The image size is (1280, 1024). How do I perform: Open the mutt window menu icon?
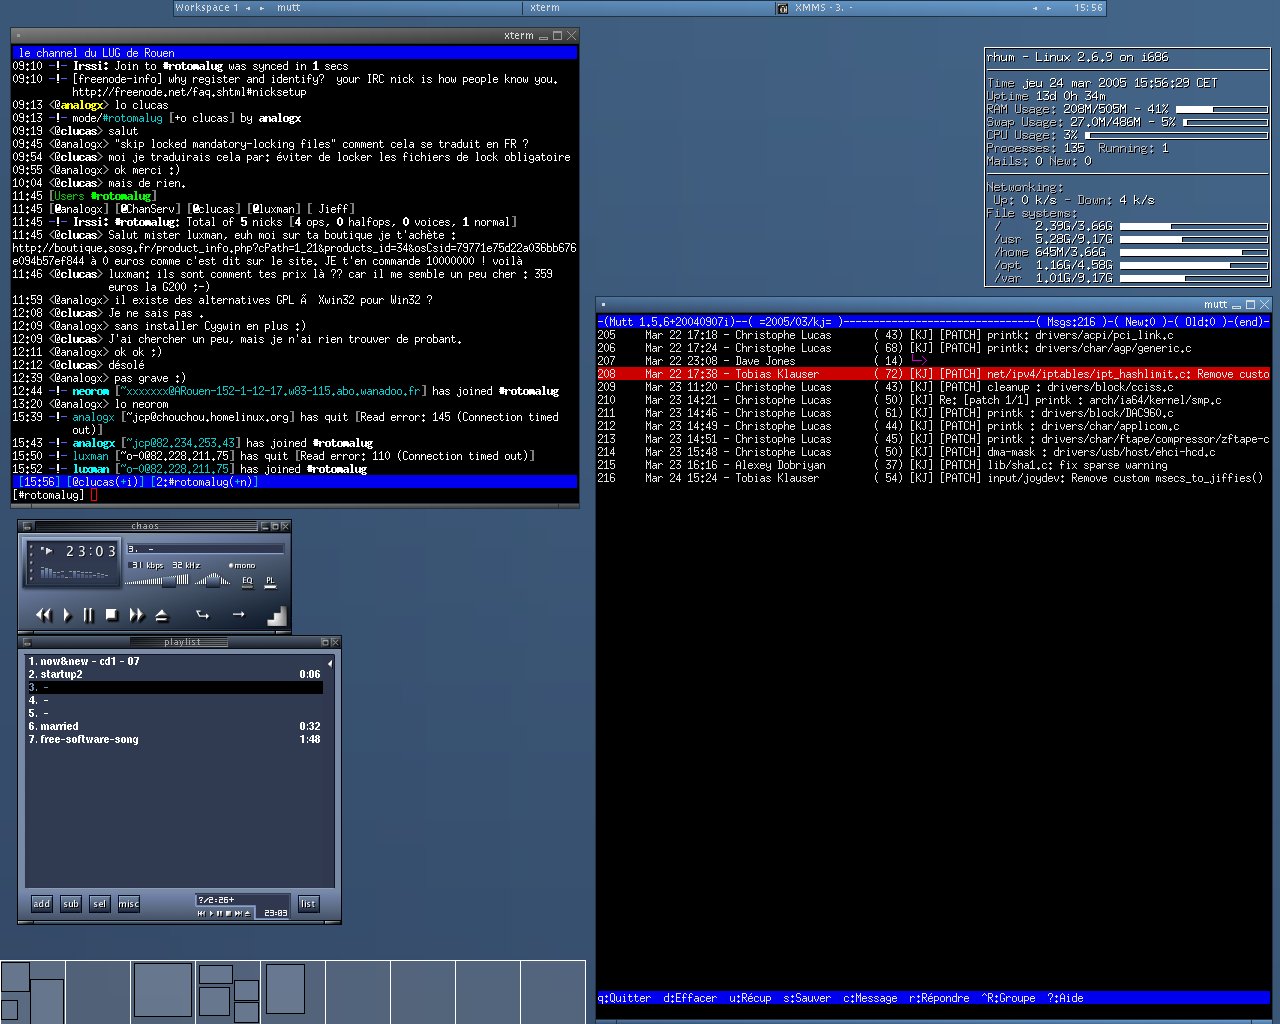click(x=603, y=304)
